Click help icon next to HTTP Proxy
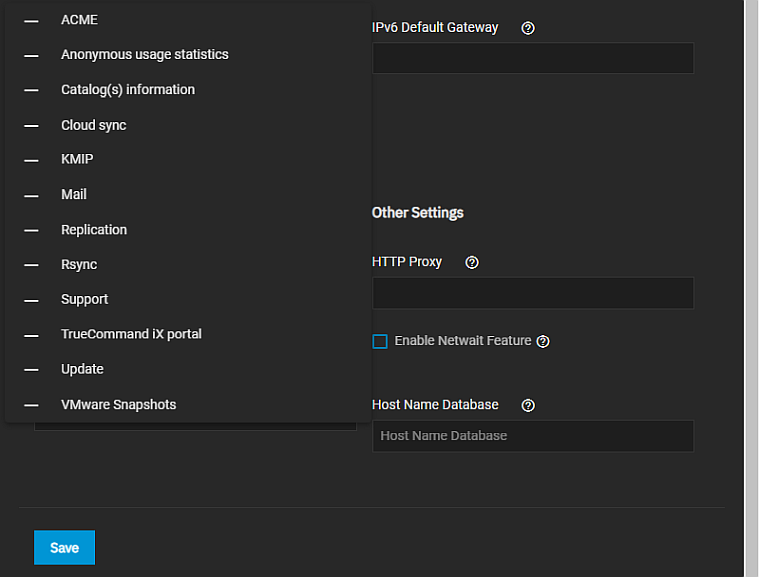The height and width of the screenshot is (577, 759). click(x=472, y=262)
